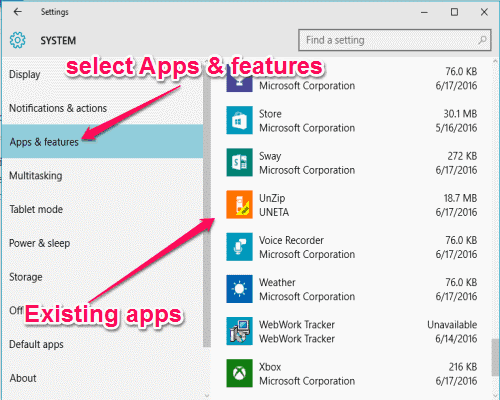Click the 216 KB size of Xbox
Viewport: 500px width, 400px height.
pyautogui.click(x=463, y=367)
